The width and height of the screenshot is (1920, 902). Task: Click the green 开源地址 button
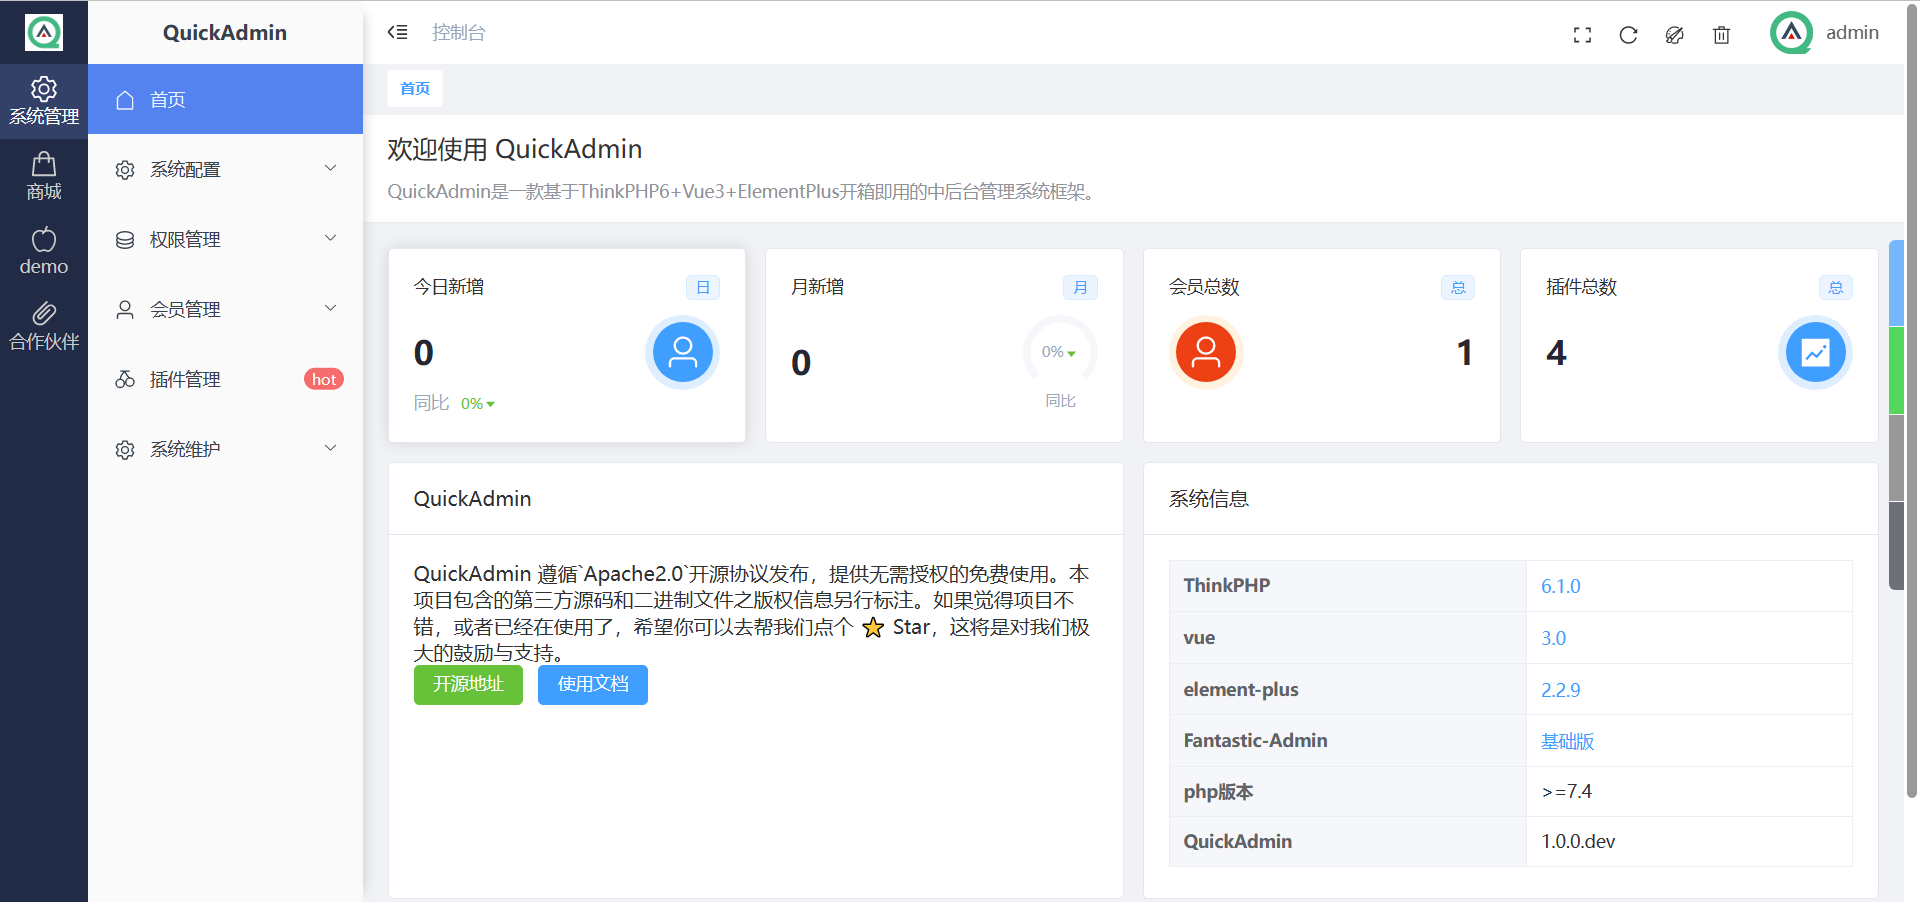(468, 684)
